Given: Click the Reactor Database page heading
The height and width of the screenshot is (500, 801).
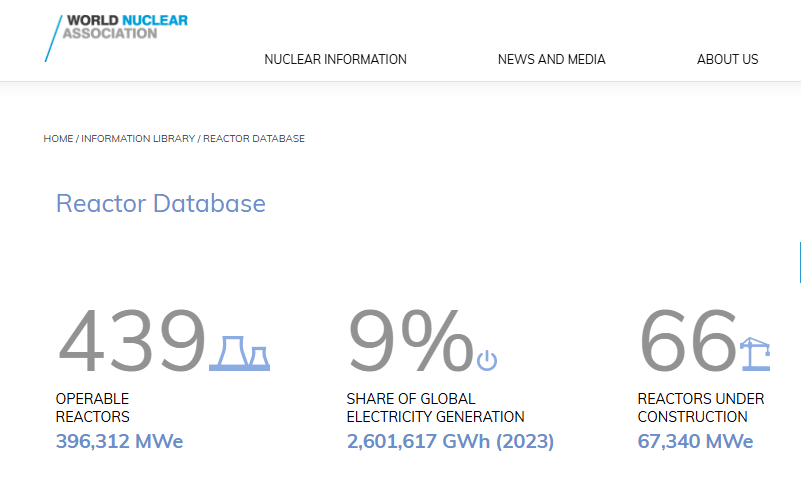Looking at the screenshot, I should coord(161,203).
